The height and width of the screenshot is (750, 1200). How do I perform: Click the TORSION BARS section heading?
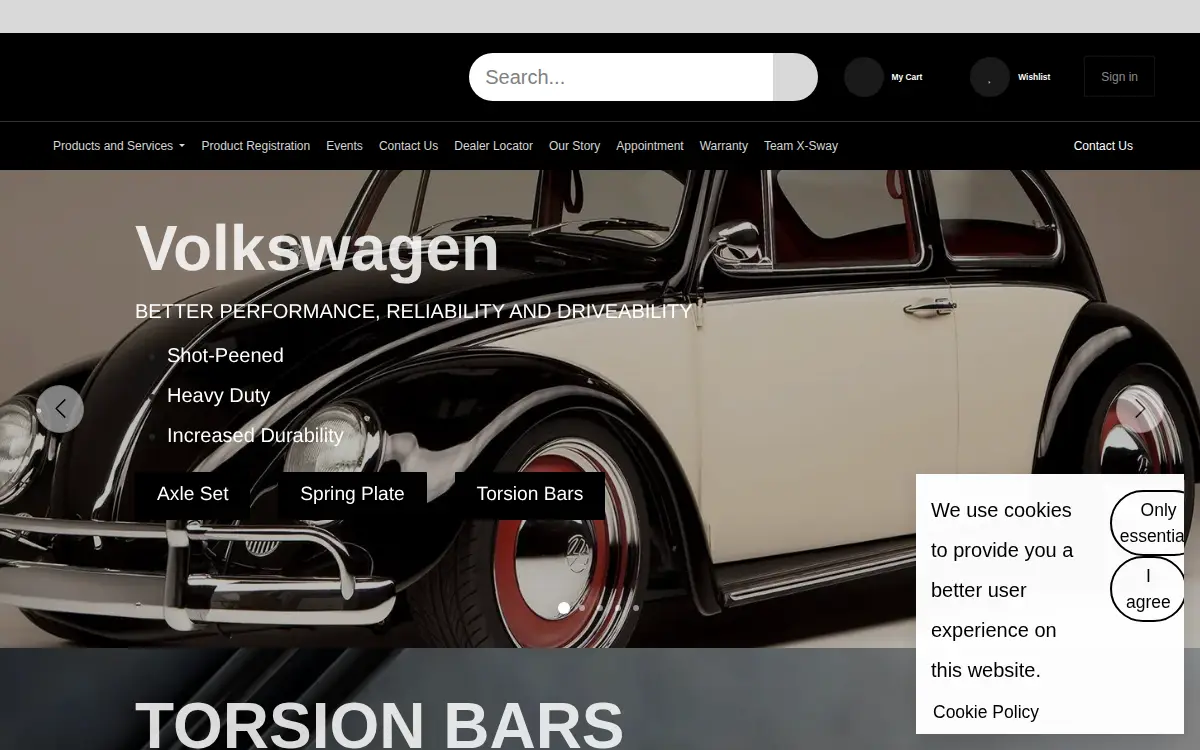pyautogui.click(x=379, y=724)
